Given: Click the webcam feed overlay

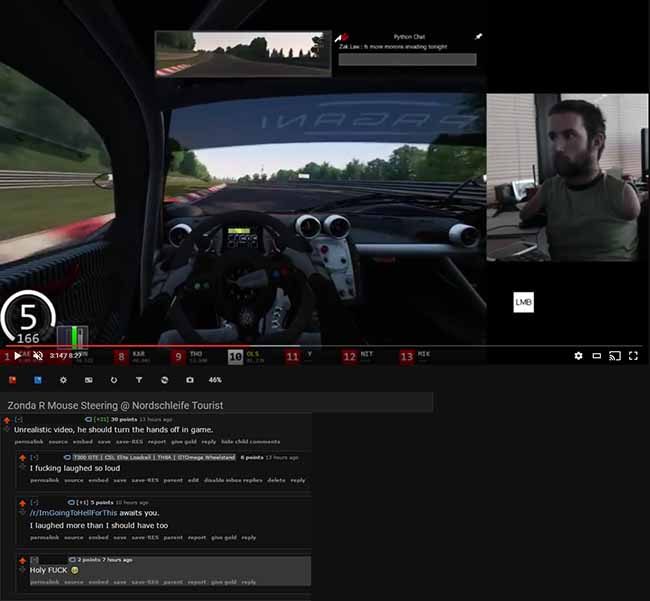Looking at the screenshot, I should tap(567, 177).
